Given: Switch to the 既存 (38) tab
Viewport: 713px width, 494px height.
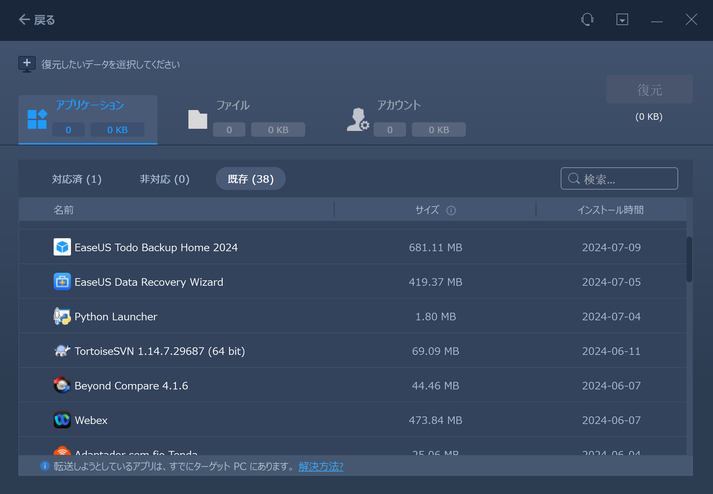Looking at the screenshot, I should tap(250, 179).
